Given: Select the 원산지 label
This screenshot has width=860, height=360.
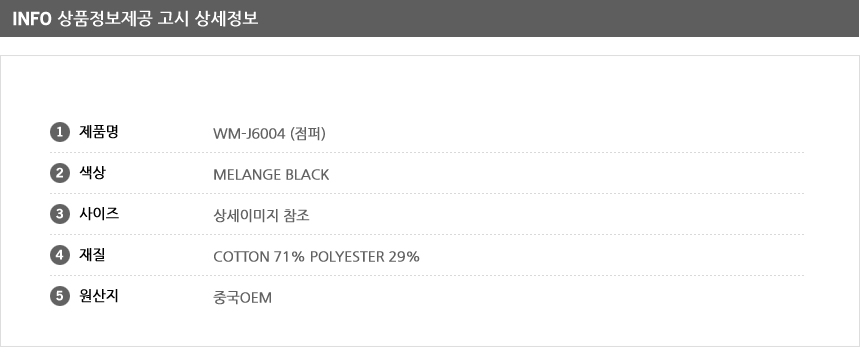Looking at the screenshot, I should (x=99, y=296).
